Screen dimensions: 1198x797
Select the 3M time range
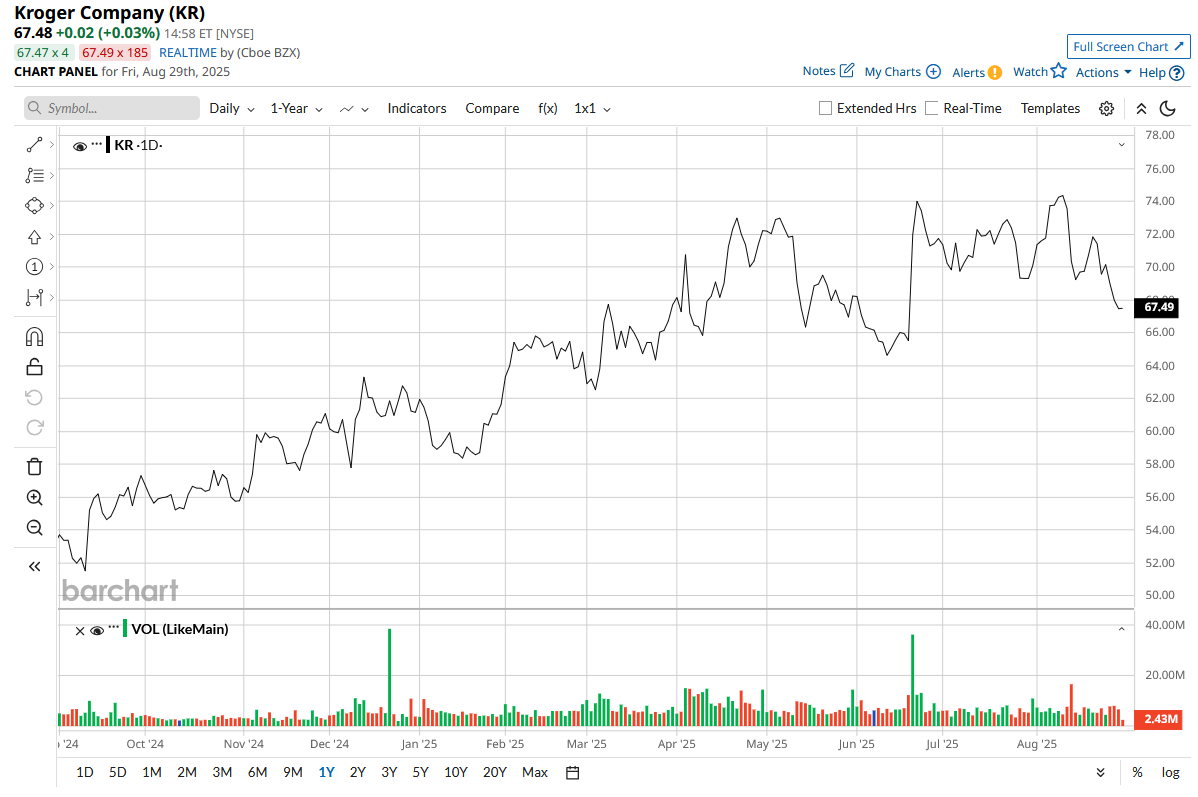(222, 773)
